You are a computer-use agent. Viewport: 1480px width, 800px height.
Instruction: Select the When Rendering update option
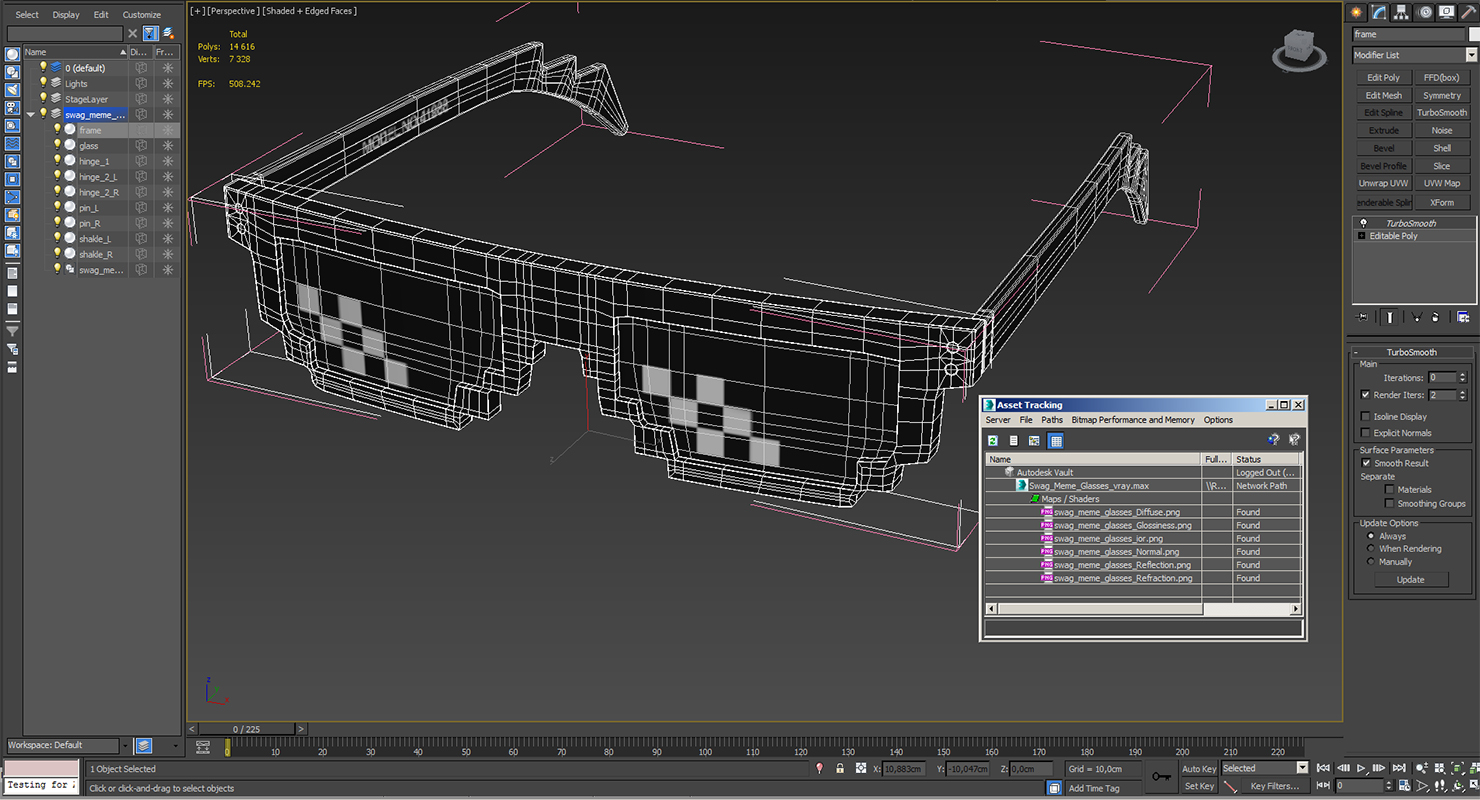[x=1371, y=548]
